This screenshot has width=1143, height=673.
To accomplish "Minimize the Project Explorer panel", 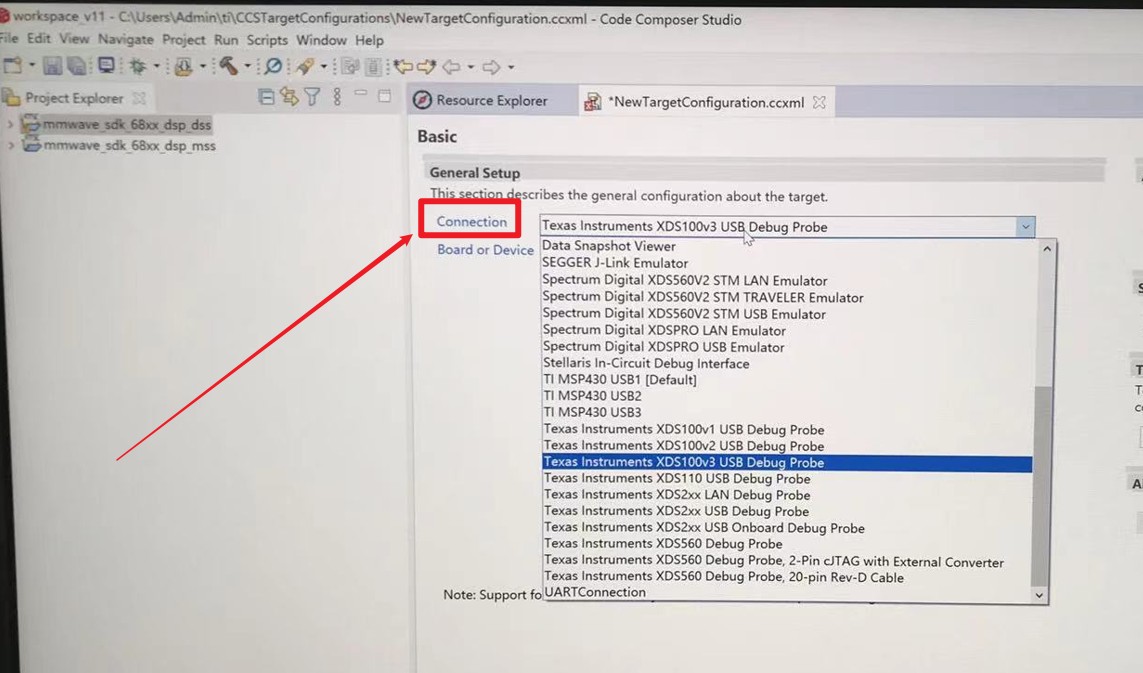I will pos(361,94).
